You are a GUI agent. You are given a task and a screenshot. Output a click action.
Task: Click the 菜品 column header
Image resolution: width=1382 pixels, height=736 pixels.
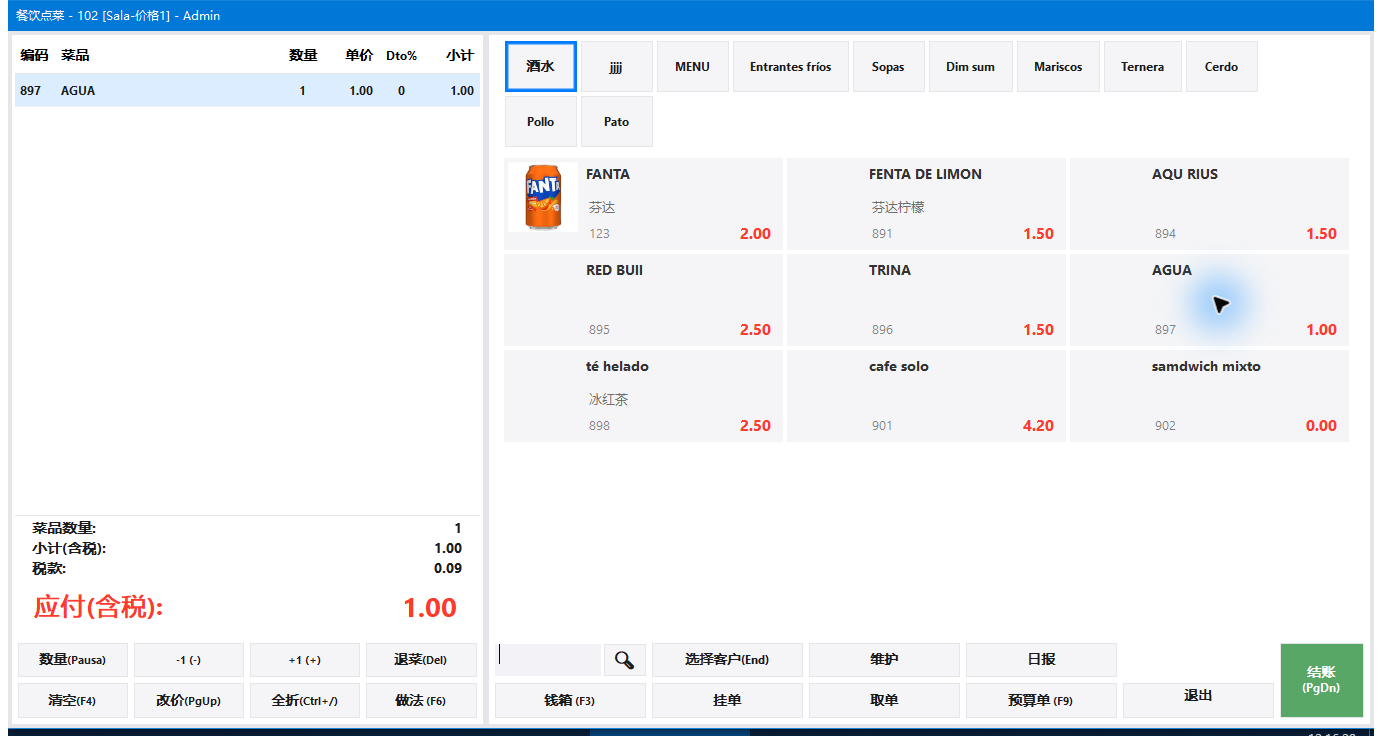pyautogui.click(x=75, y=55)
